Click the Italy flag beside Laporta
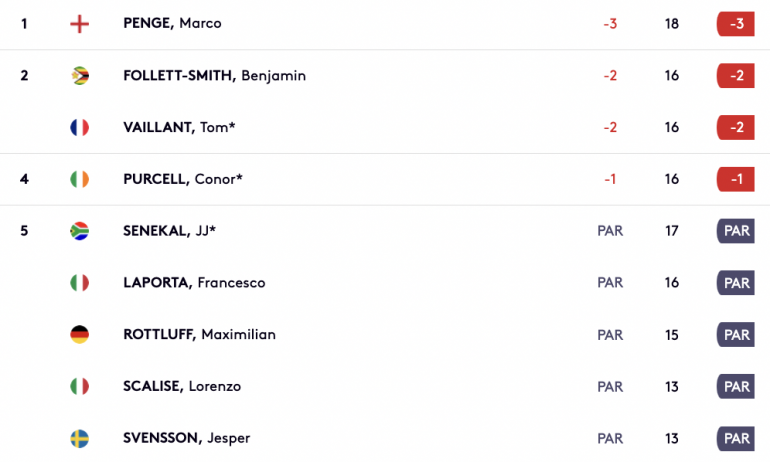This screenshot has height=462, width=770. click(x=79, y=283)
